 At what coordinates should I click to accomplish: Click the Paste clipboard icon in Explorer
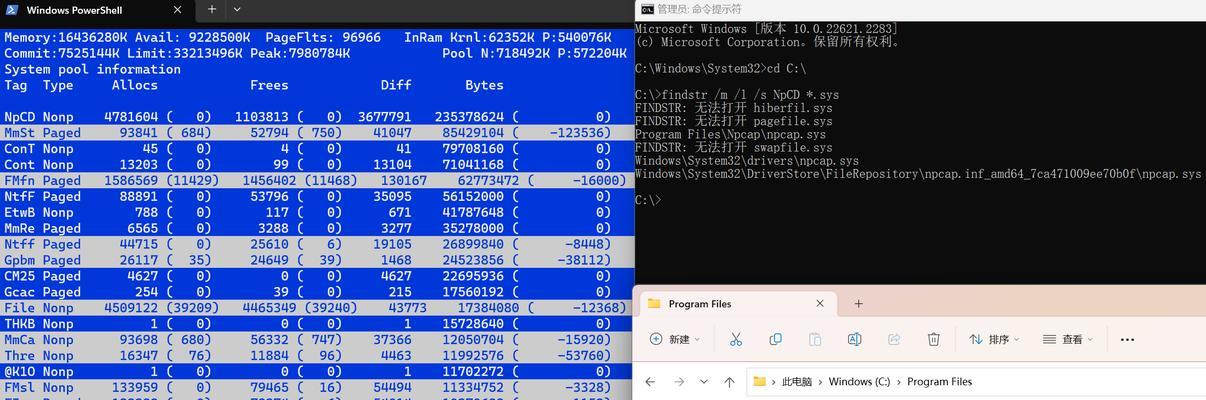(815, 339)
